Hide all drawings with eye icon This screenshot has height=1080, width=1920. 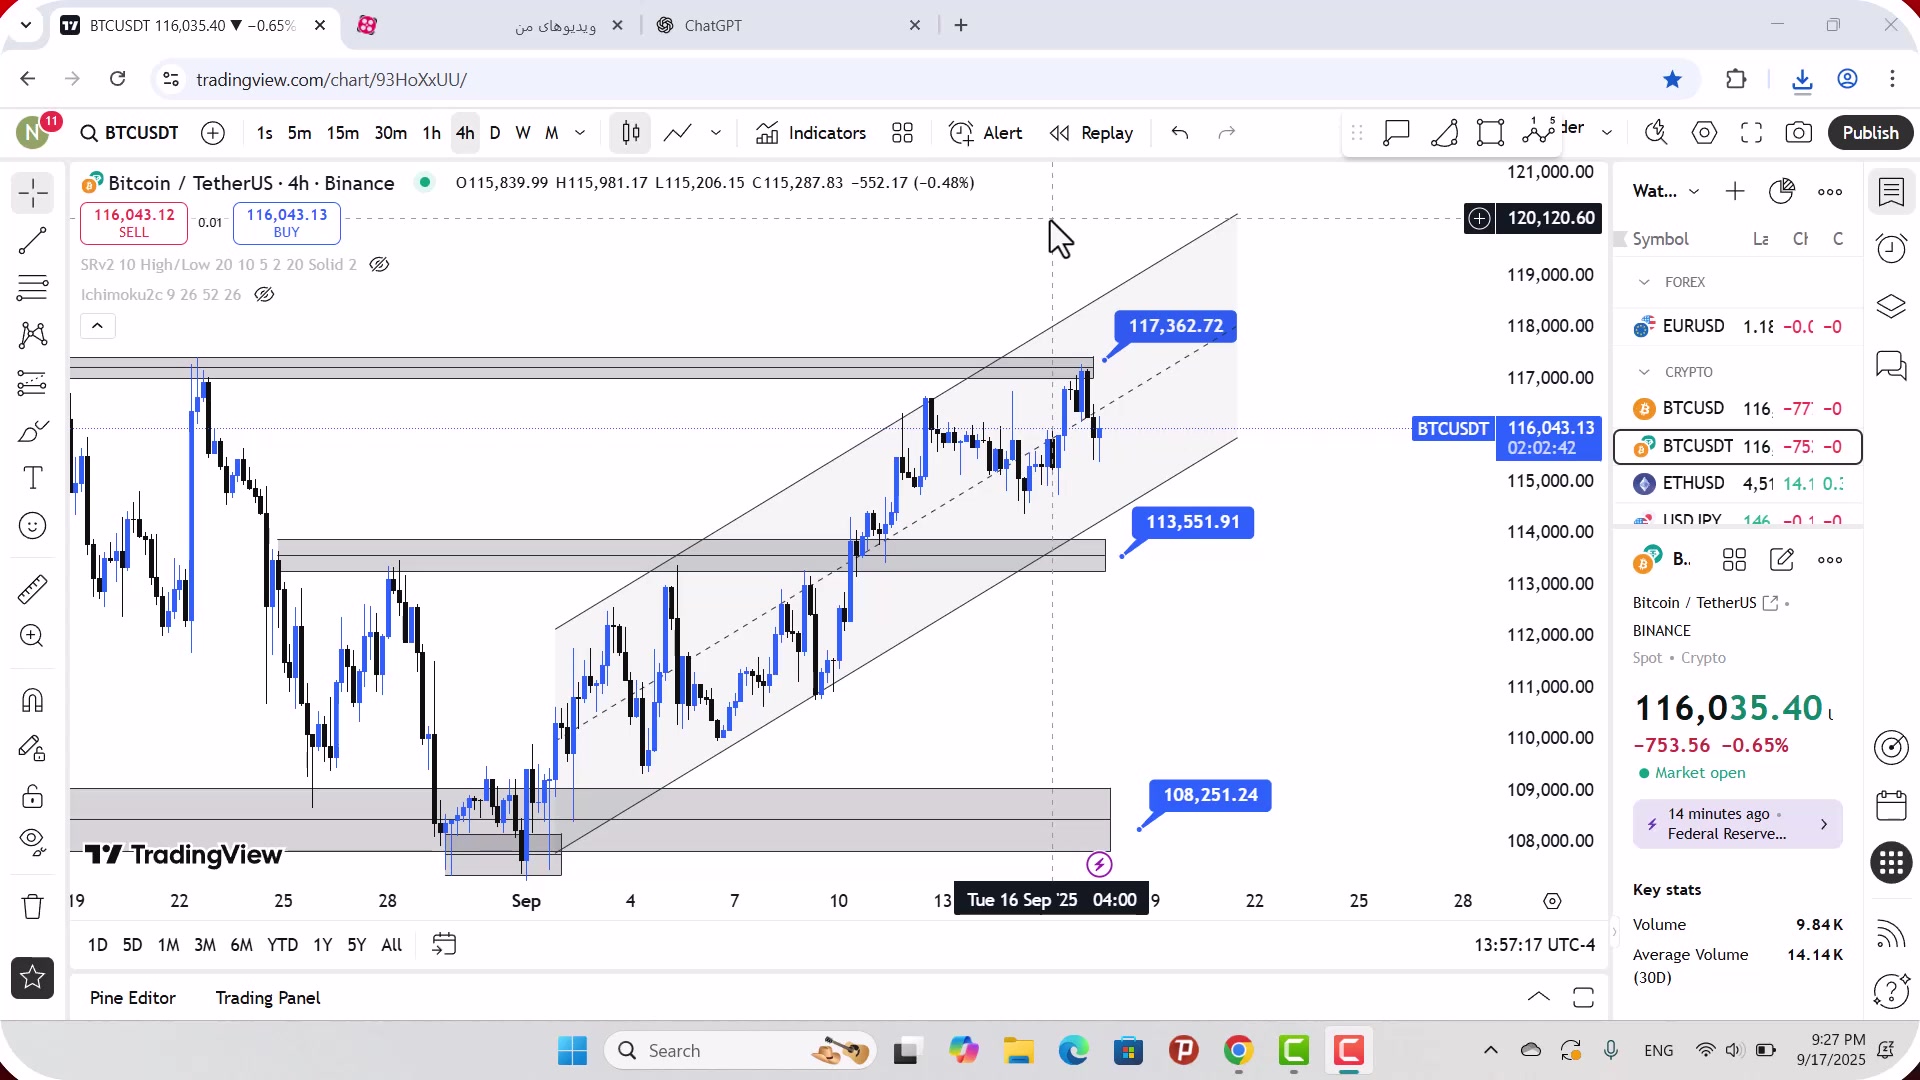click(33, 843)
